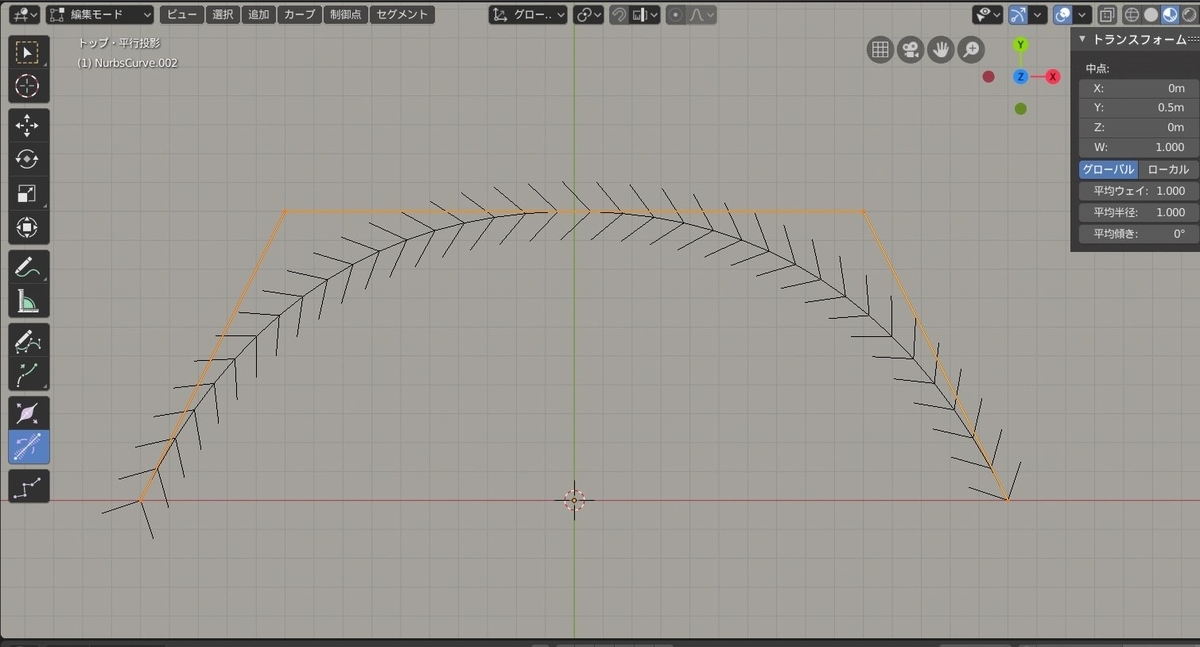Select the Measure tool

pos(28,300)
